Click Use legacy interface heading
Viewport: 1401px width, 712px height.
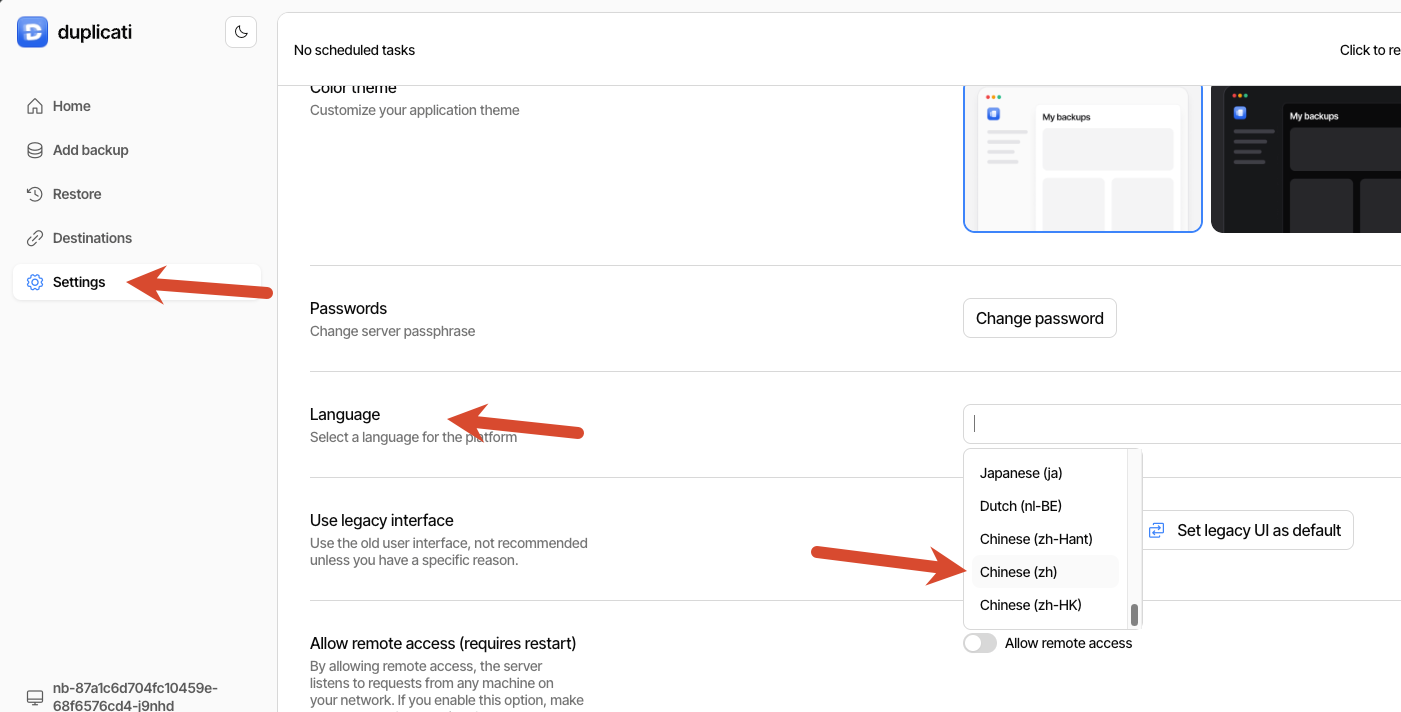[x=382, y=520]
